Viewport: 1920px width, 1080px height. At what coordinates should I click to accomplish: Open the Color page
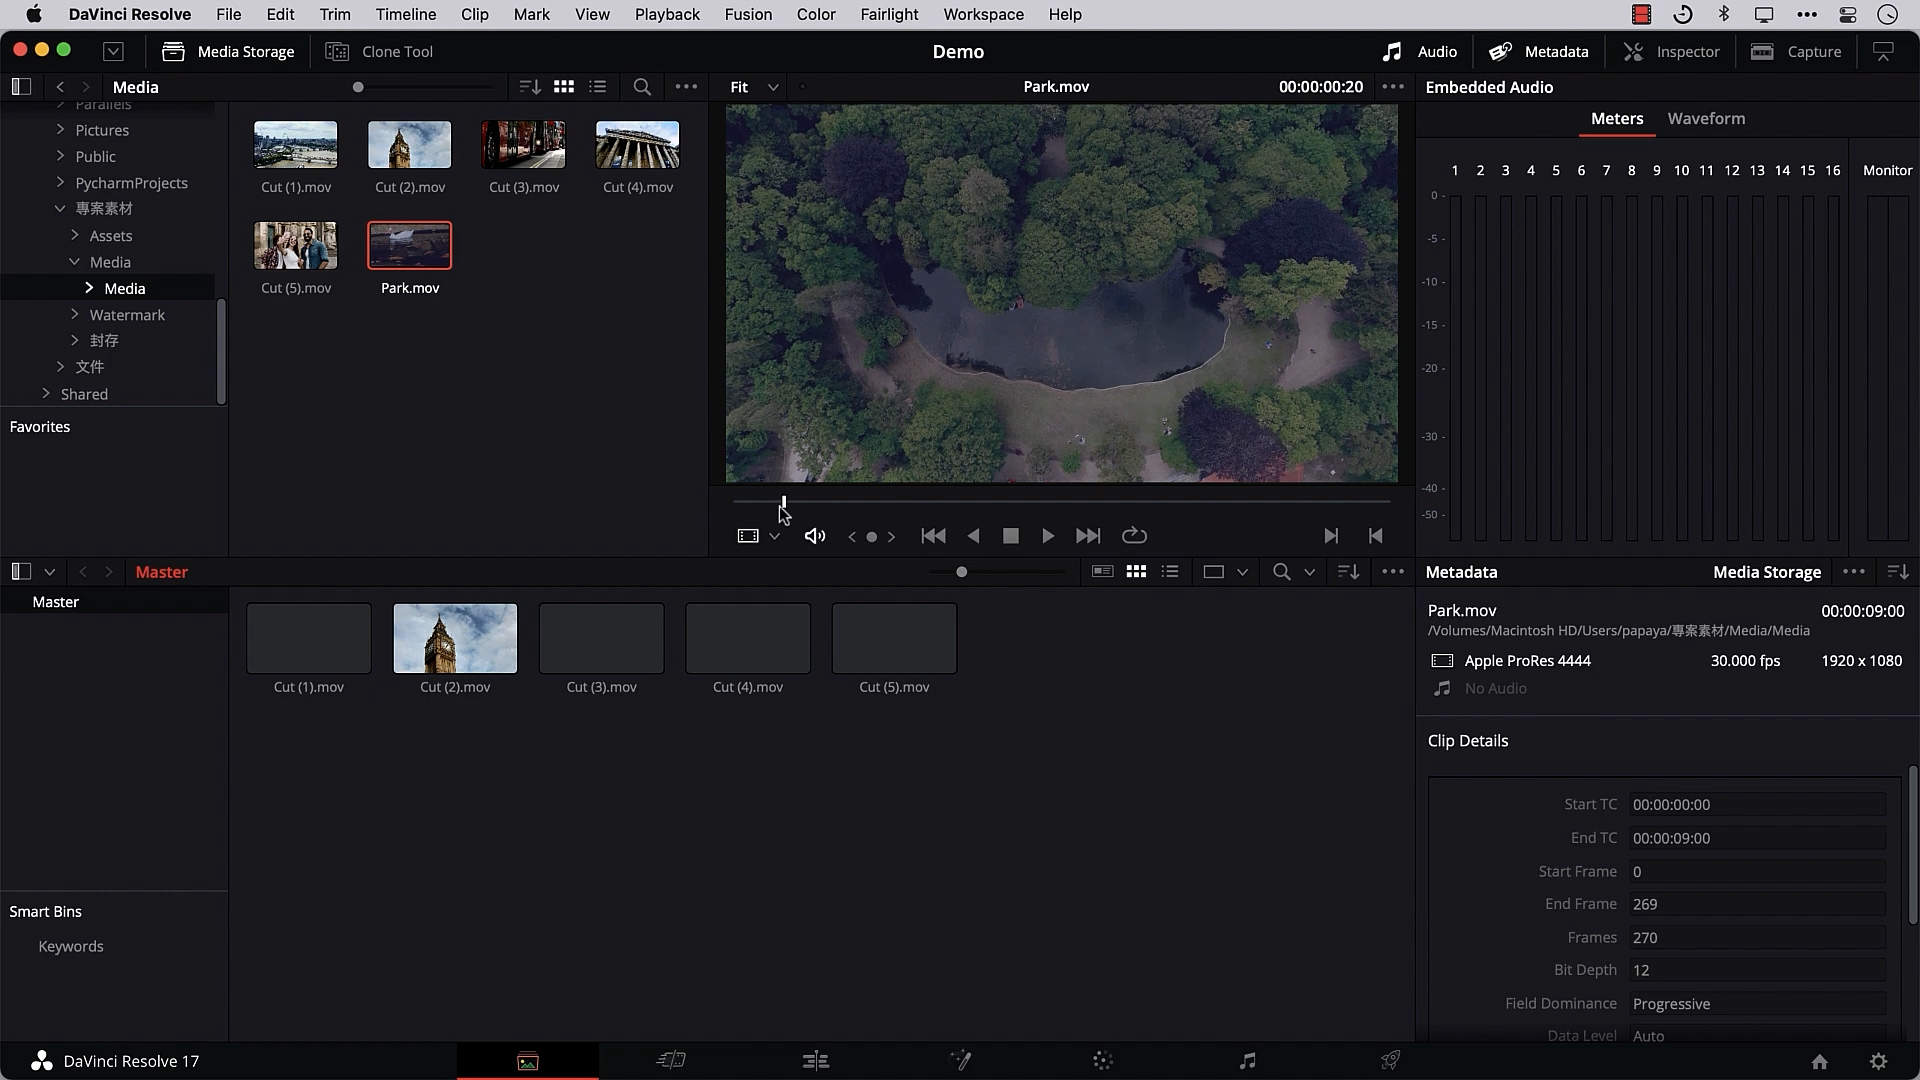tap(1103, 1060)
